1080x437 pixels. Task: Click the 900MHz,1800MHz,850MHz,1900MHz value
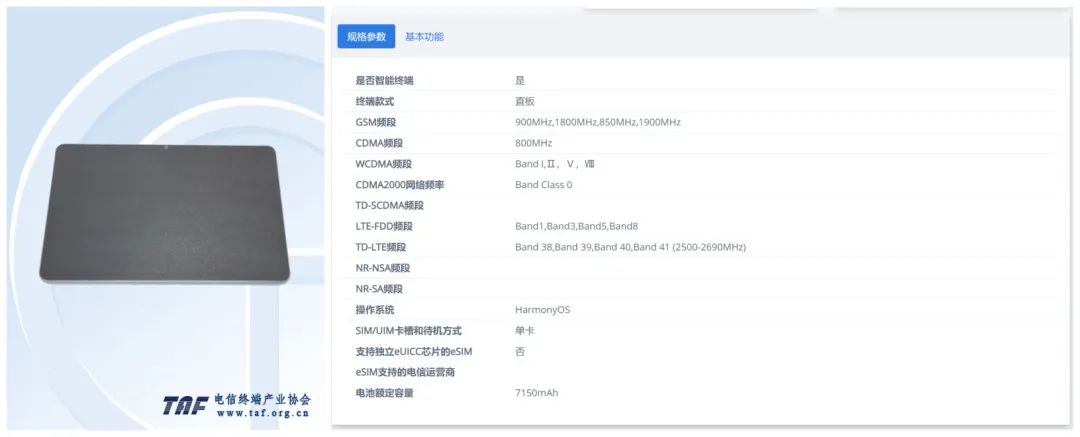click(x=598, y=122)
